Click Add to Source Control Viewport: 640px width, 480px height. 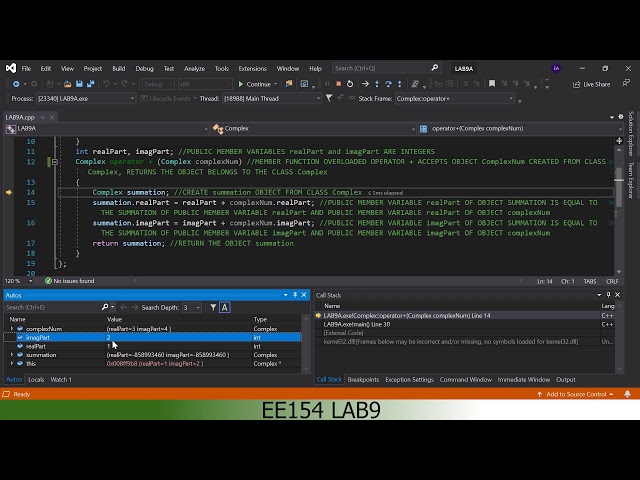pyautogui.click(x=575, y=394)
